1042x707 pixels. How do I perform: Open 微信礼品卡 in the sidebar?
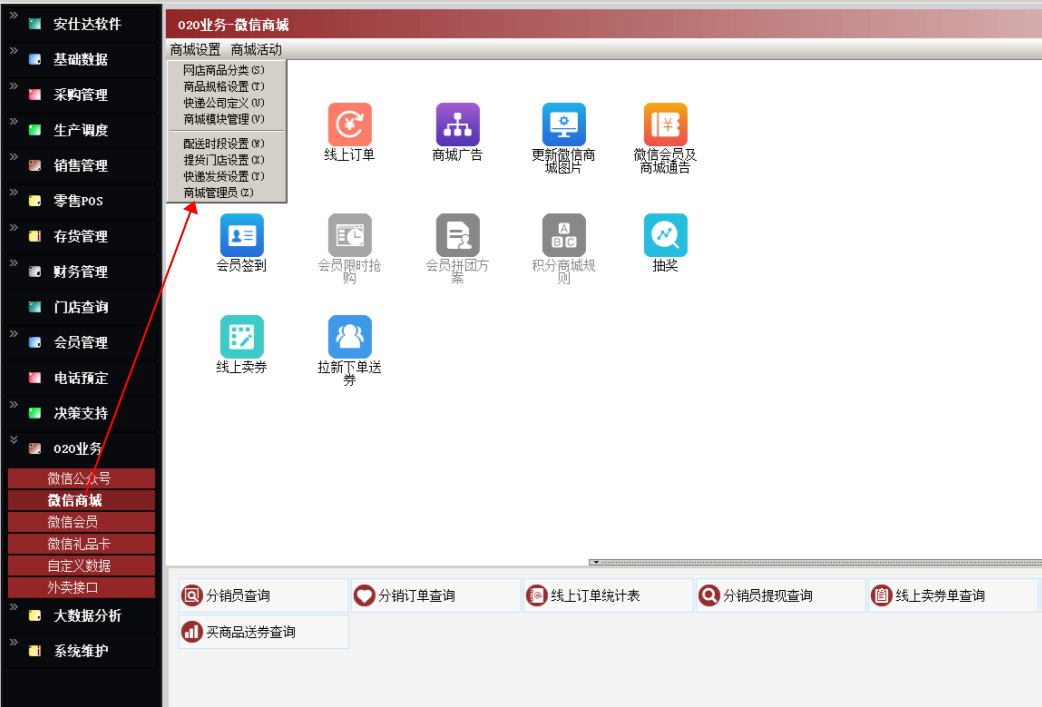[81, 544]
